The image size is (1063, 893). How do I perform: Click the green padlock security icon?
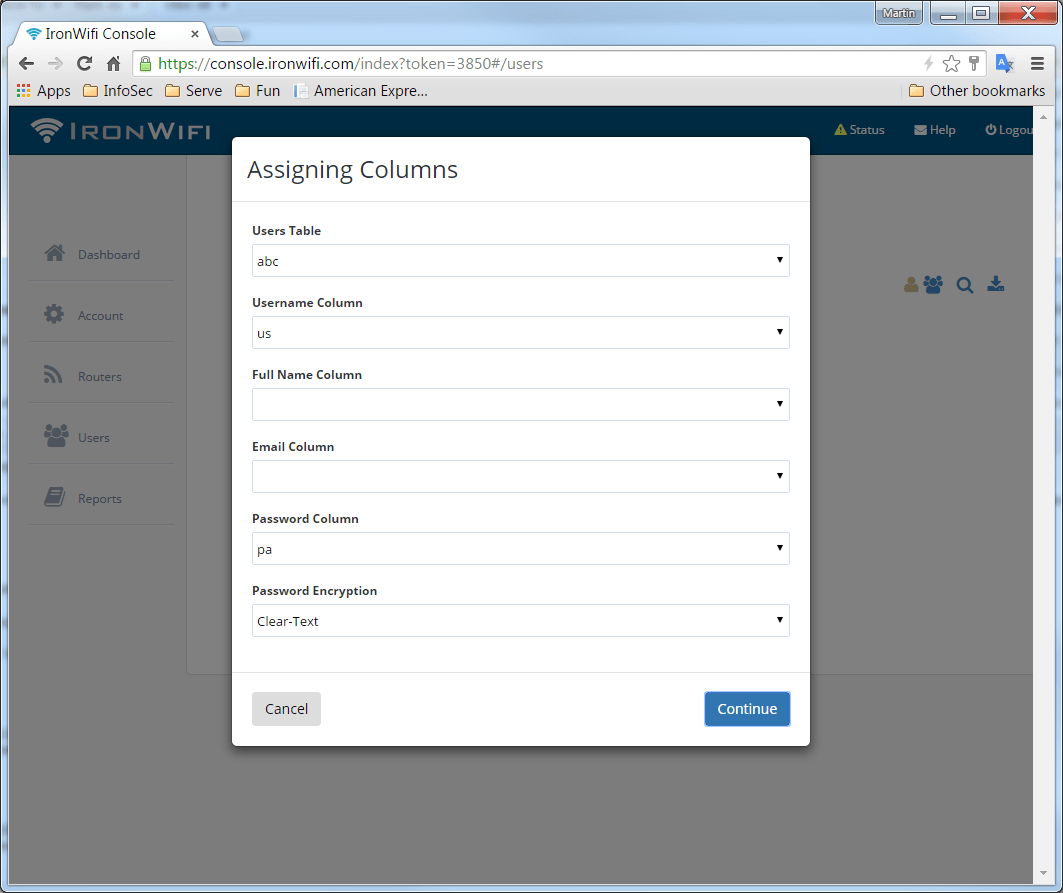pyautogui.click(x=145, y=64)
